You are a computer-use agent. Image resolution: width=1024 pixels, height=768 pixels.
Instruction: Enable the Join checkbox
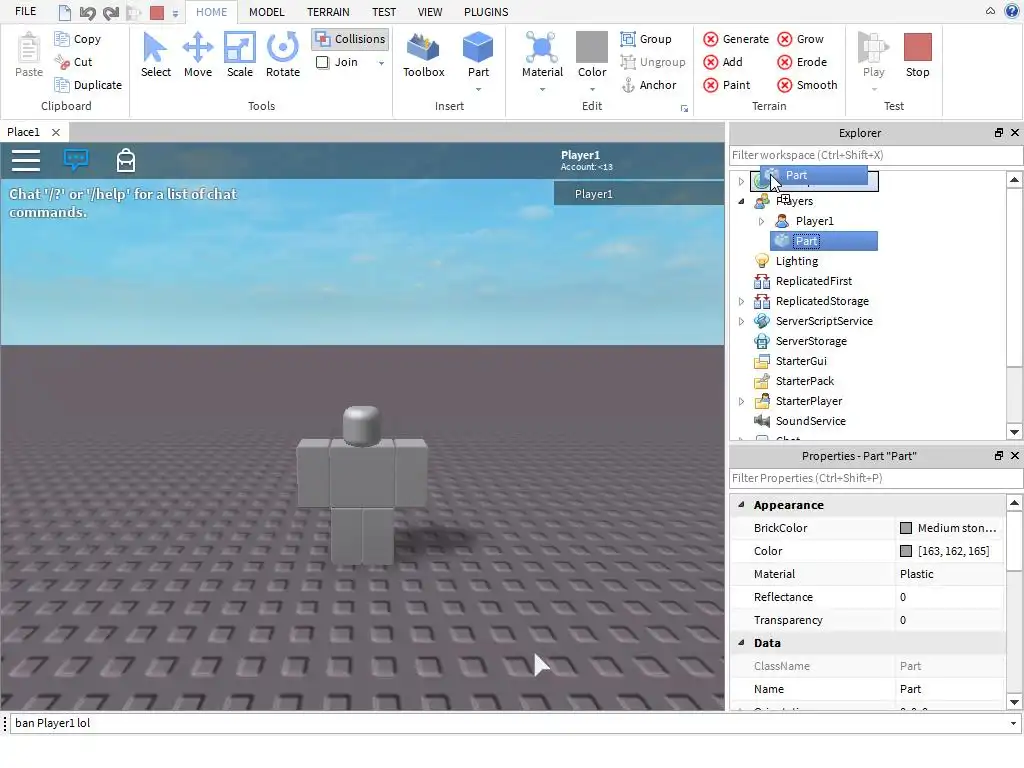(323, 62)
